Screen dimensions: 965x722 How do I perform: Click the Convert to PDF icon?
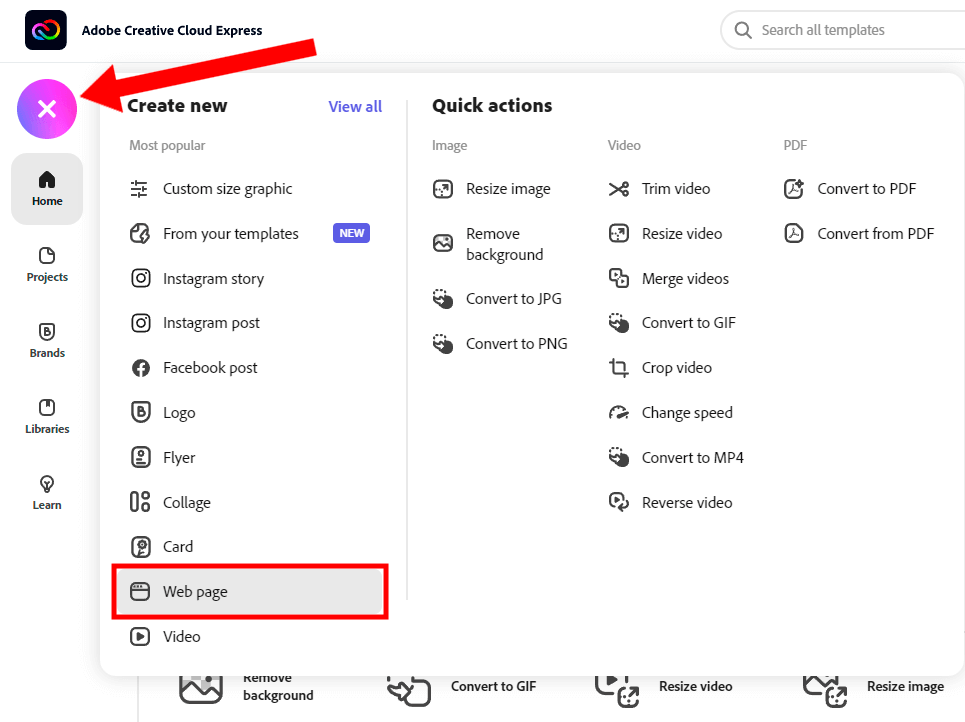pyautogui.click(x=794, y=189)
